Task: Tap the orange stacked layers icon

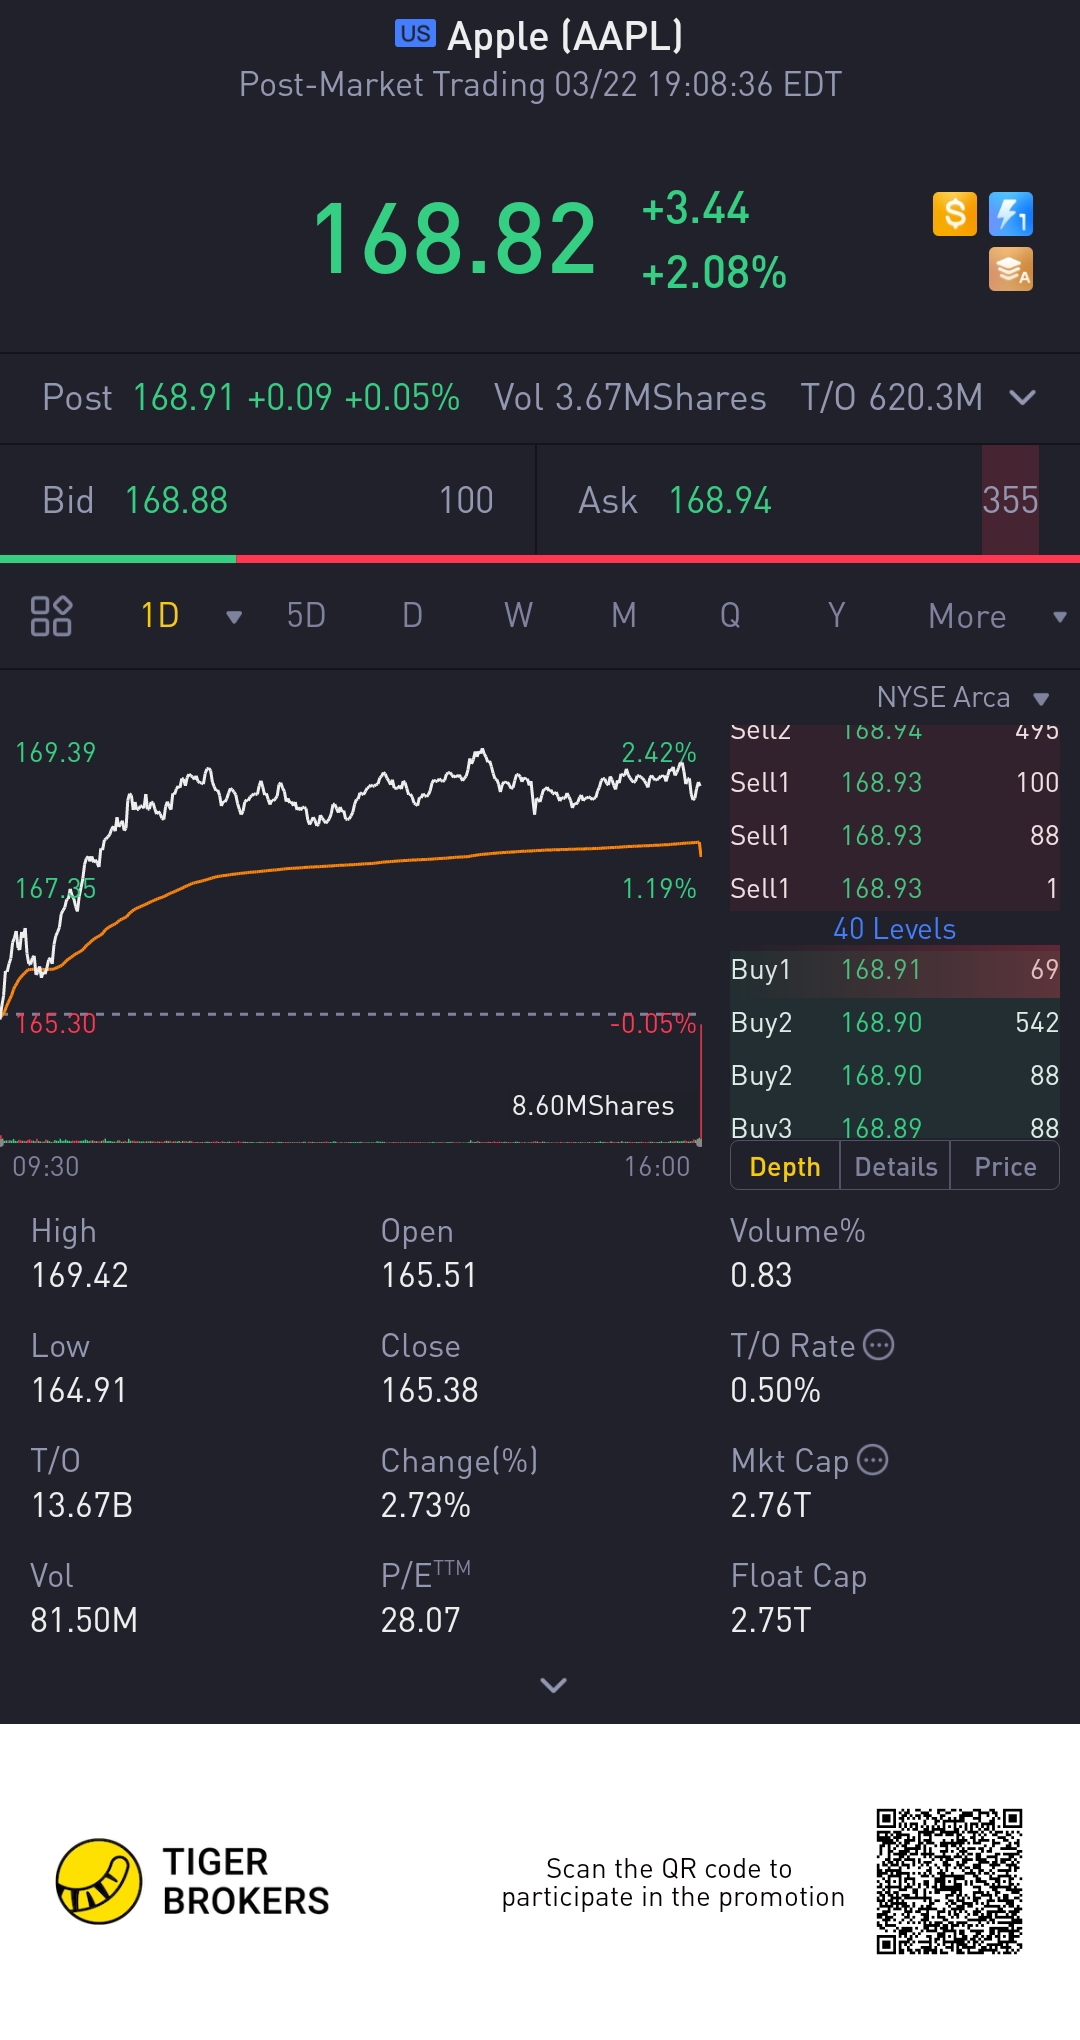Action: (1011, 270)
